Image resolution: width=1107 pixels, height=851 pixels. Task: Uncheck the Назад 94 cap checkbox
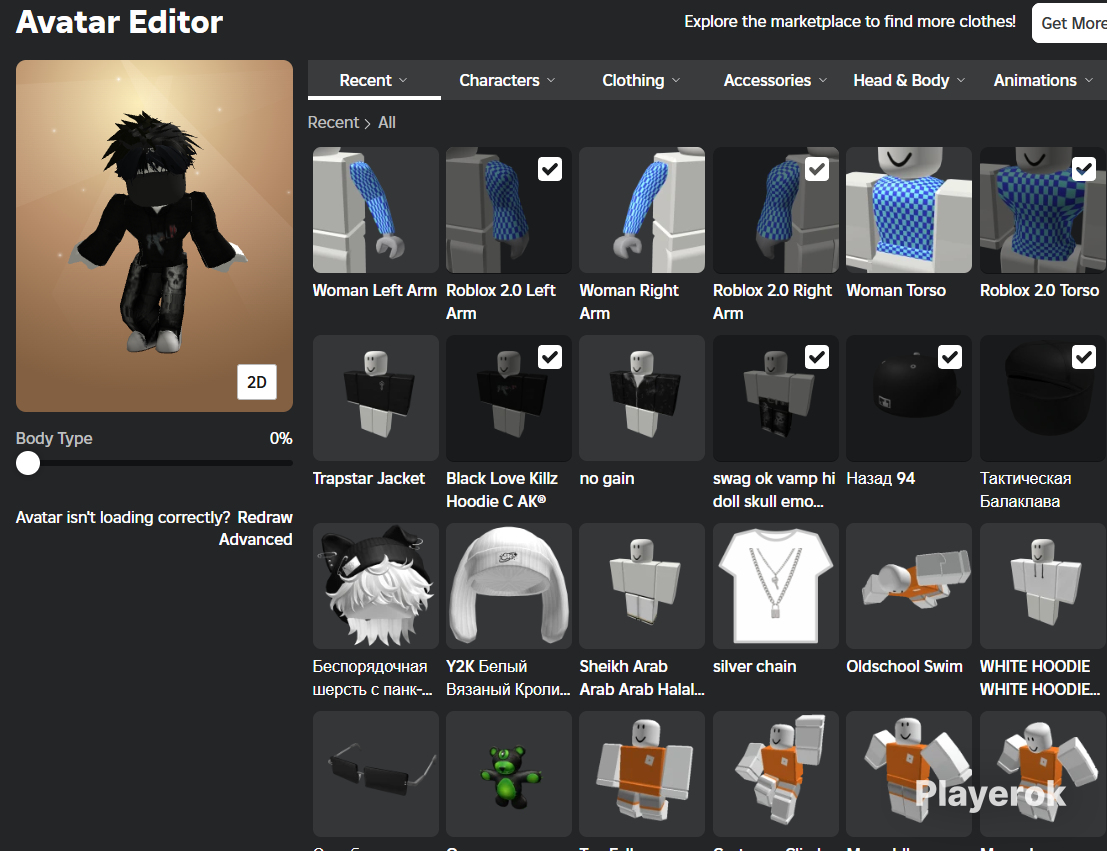click(x=950, y=357)
